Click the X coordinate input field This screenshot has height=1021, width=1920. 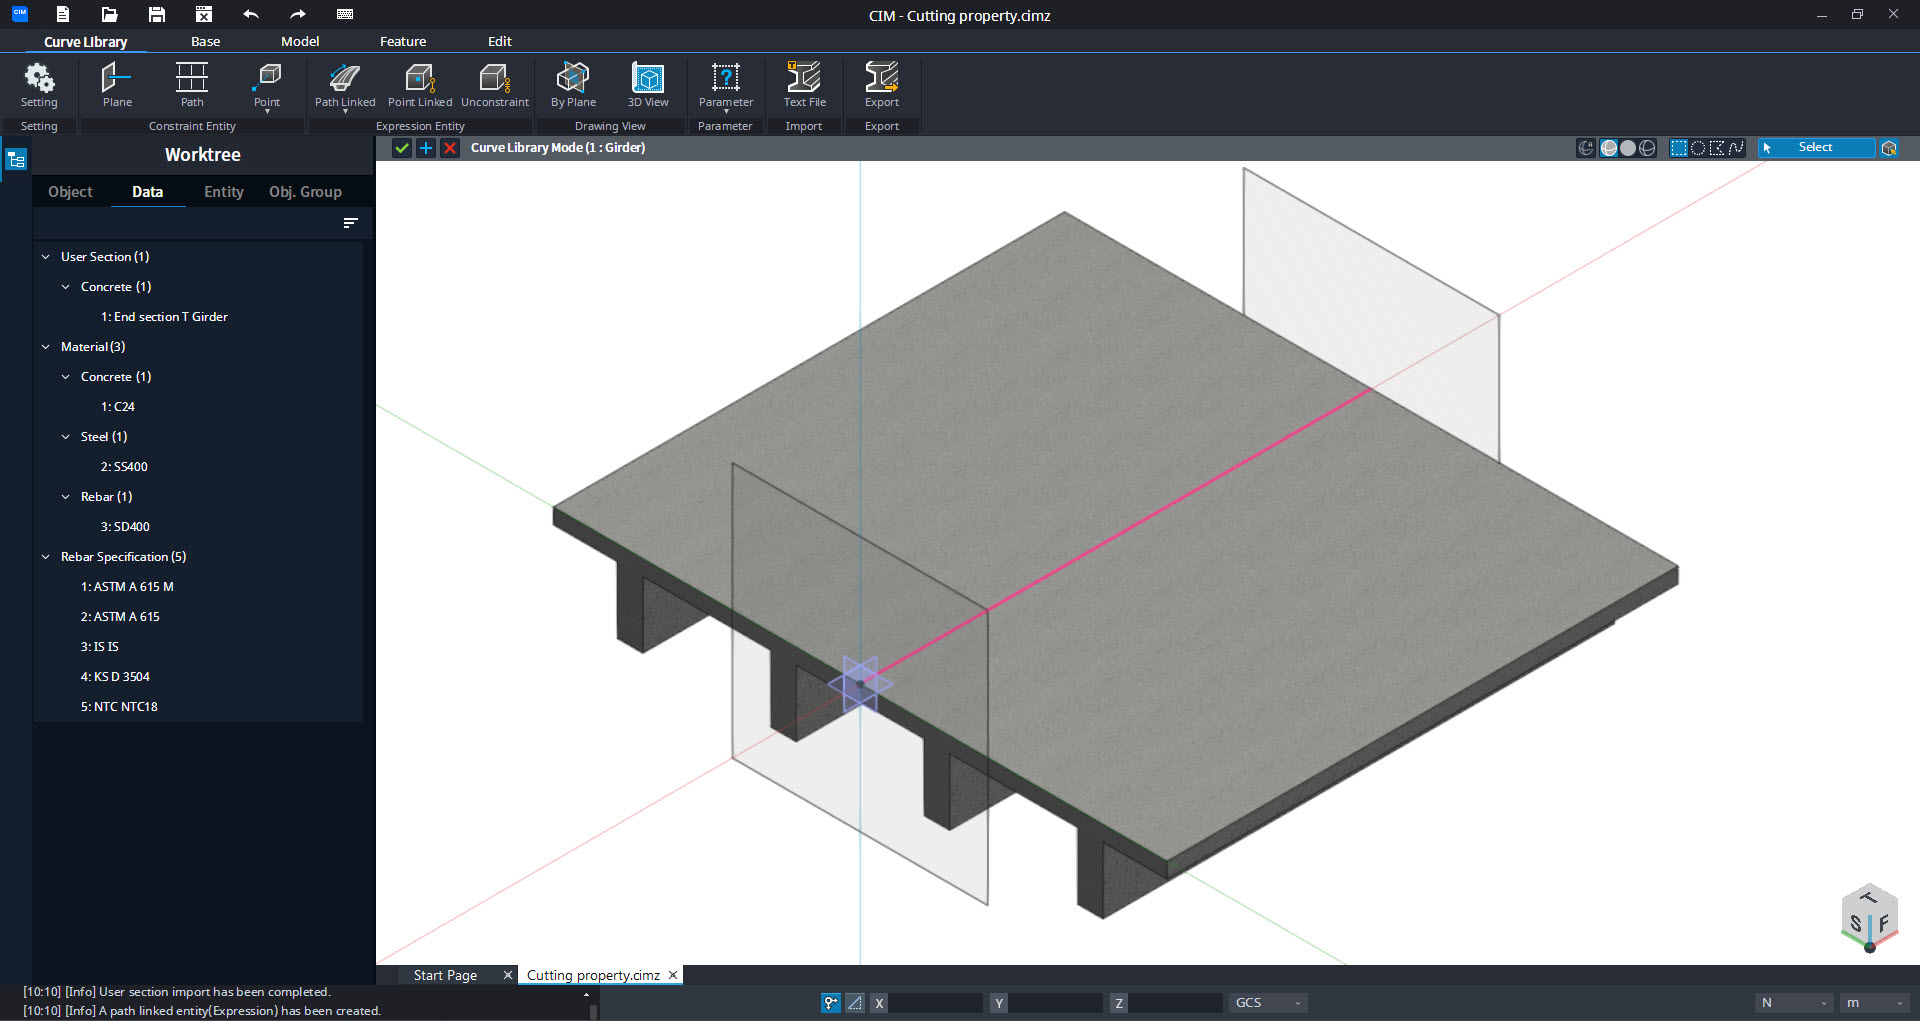936,1003
